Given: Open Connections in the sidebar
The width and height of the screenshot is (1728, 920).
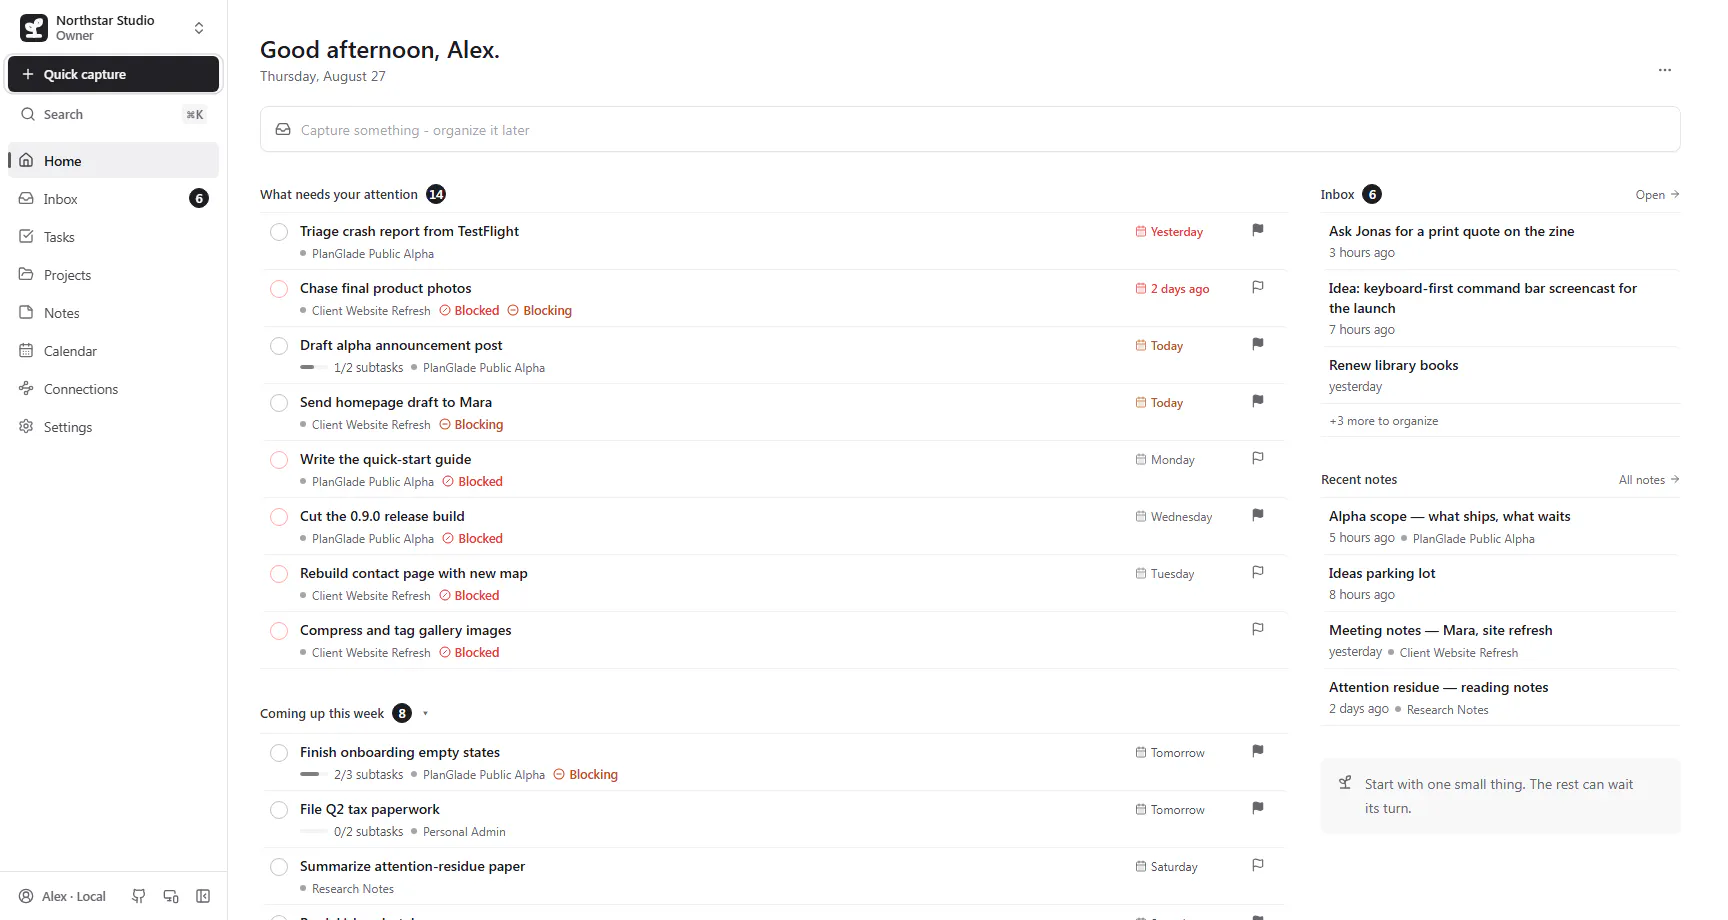Looking at the screenshot, I should coord(113,388).
